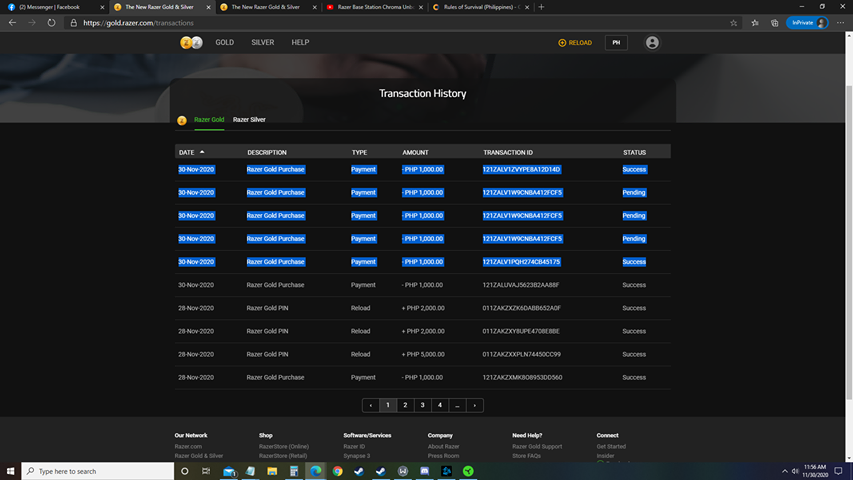Click the AMOUNT column header
The height and width of the screenshot is (480, 853).
(x=415, y=152)
